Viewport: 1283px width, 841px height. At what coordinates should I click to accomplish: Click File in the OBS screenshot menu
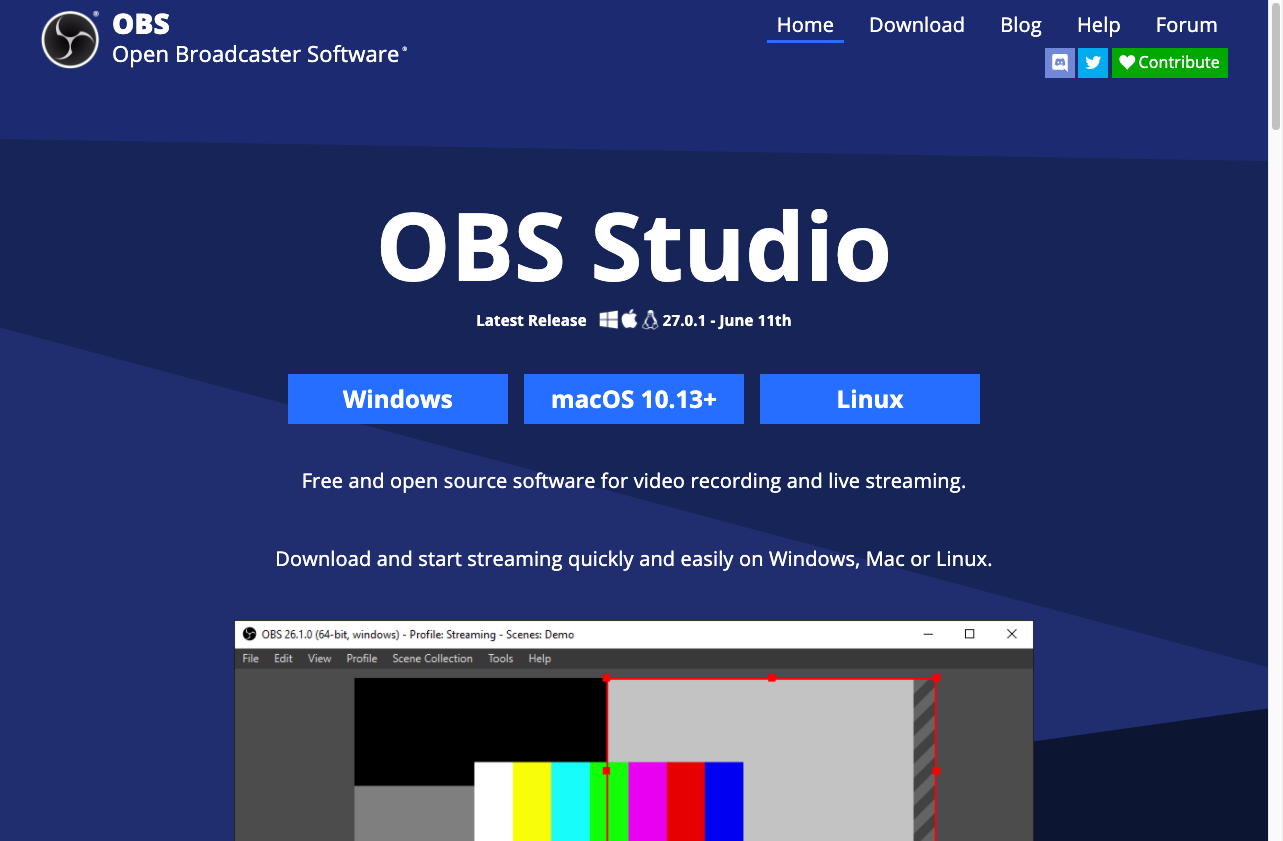coord(251,659)
